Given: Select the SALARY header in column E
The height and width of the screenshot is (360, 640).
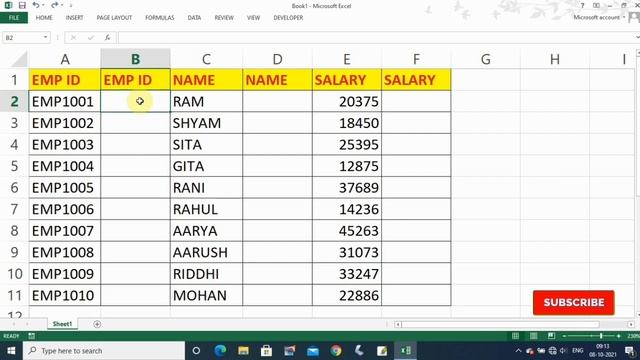Looking at the screenshot, I should (x=347, y=80).
